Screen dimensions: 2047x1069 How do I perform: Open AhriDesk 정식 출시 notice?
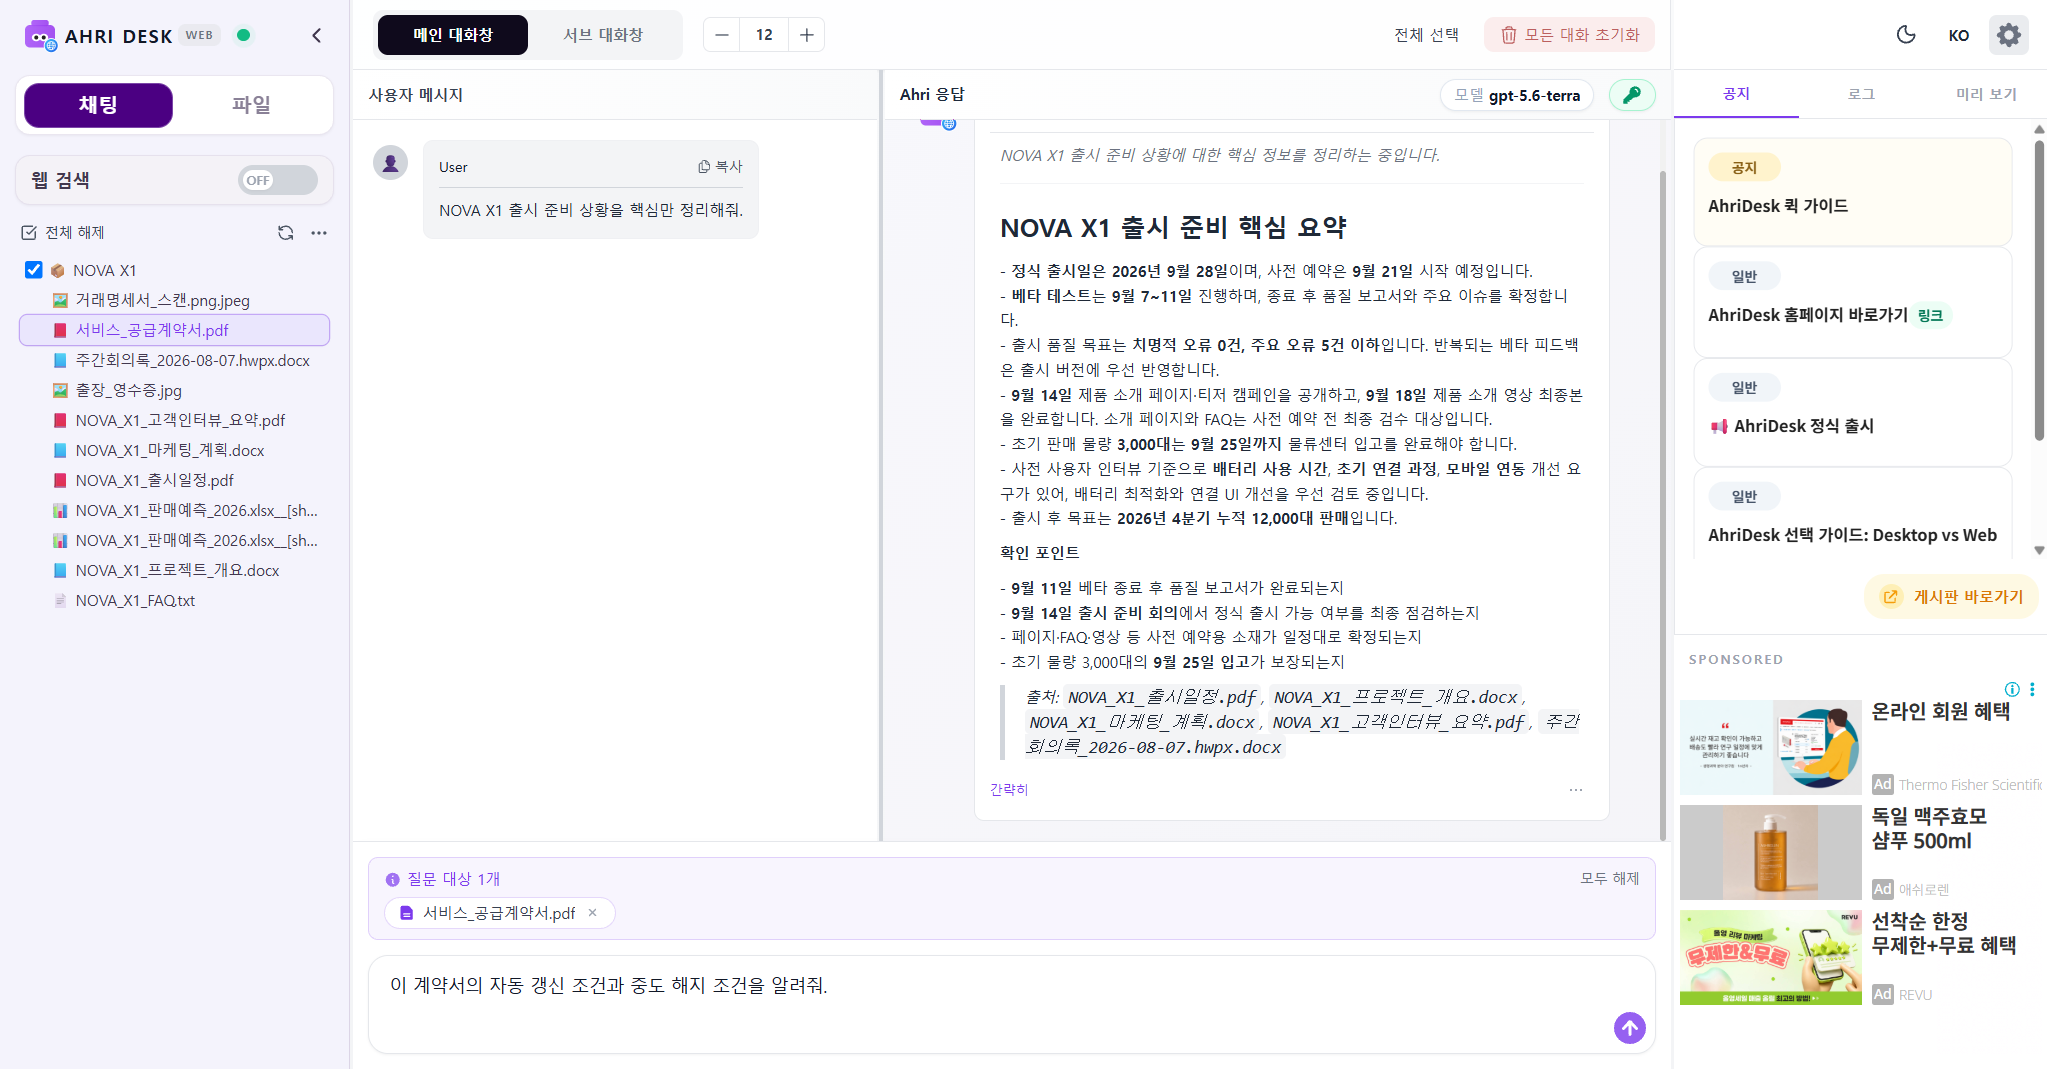click(x=1852, y=412)
